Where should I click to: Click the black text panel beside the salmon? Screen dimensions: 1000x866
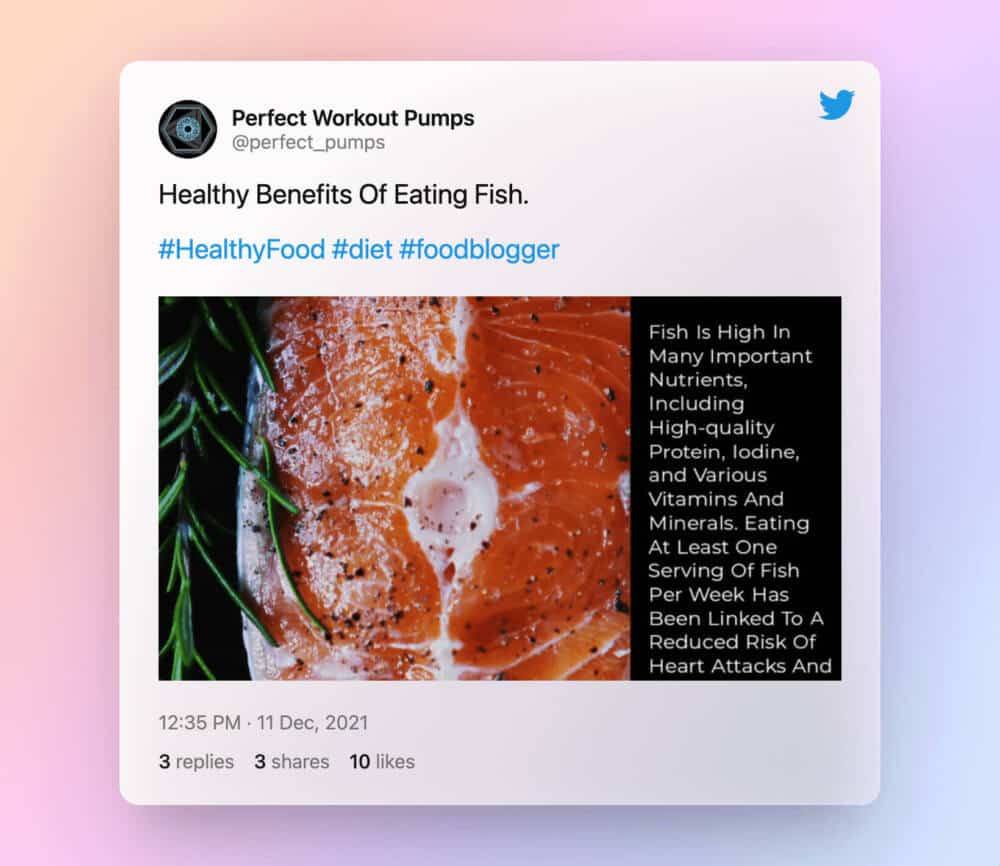click(736, 488)
